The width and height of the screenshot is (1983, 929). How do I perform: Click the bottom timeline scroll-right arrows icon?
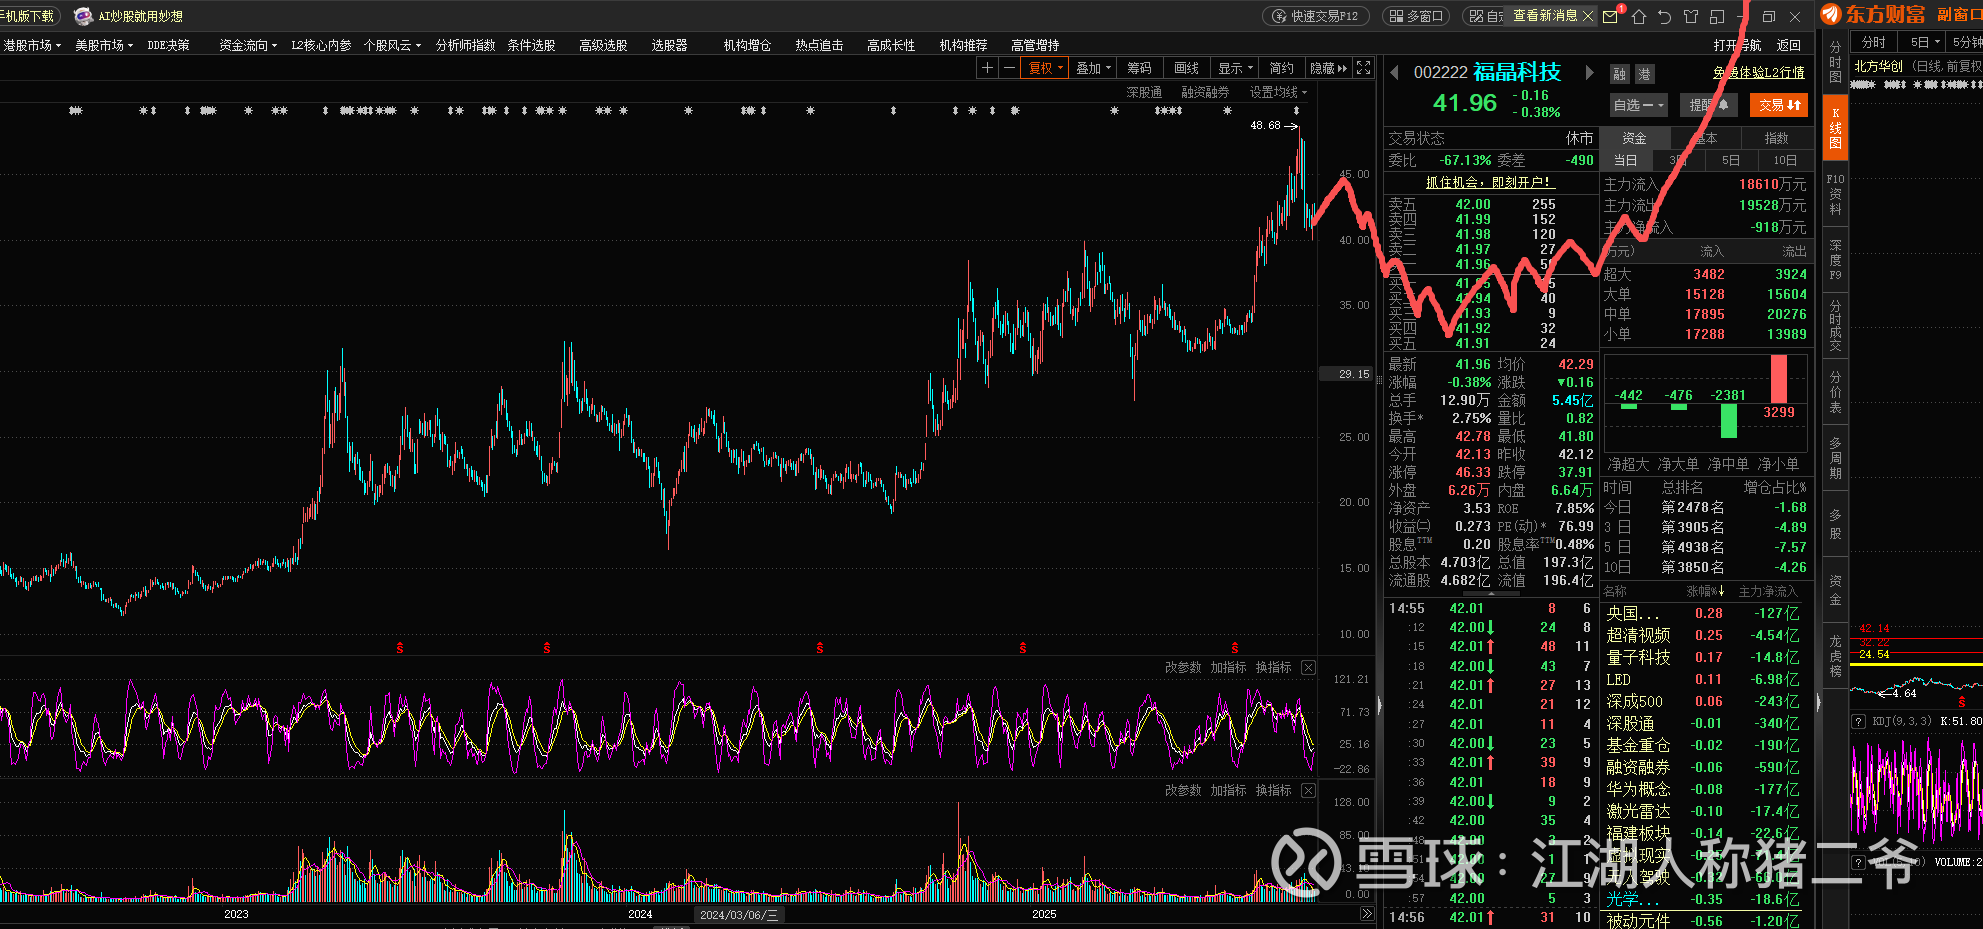click(1367, 914)
